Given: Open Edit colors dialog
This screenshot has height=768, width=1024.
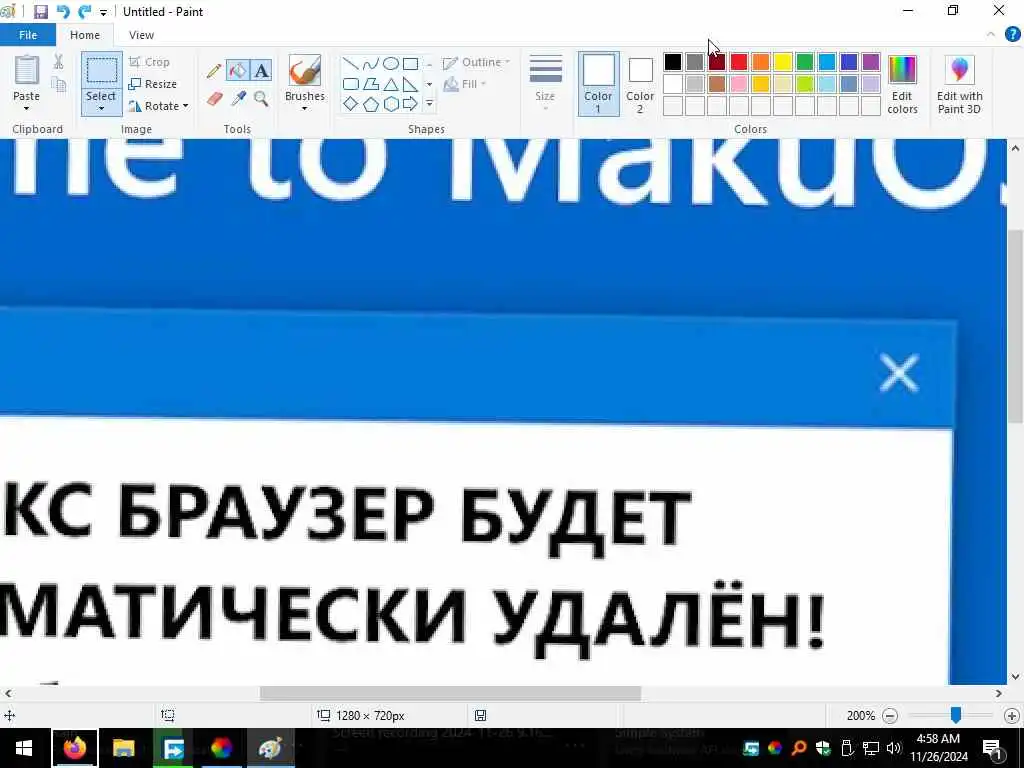Looking at the screenshot, I should click(x=903, y=85).
